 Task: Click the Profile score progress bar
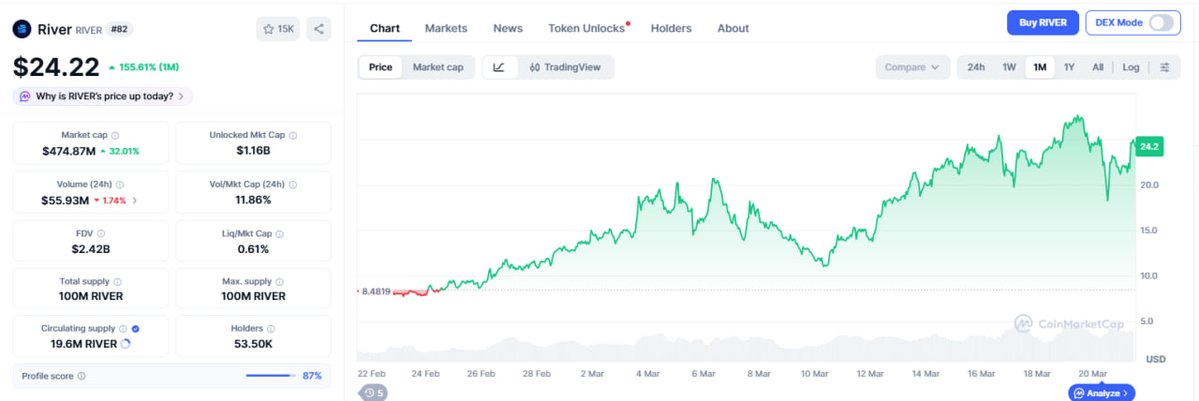click(271, 376)
